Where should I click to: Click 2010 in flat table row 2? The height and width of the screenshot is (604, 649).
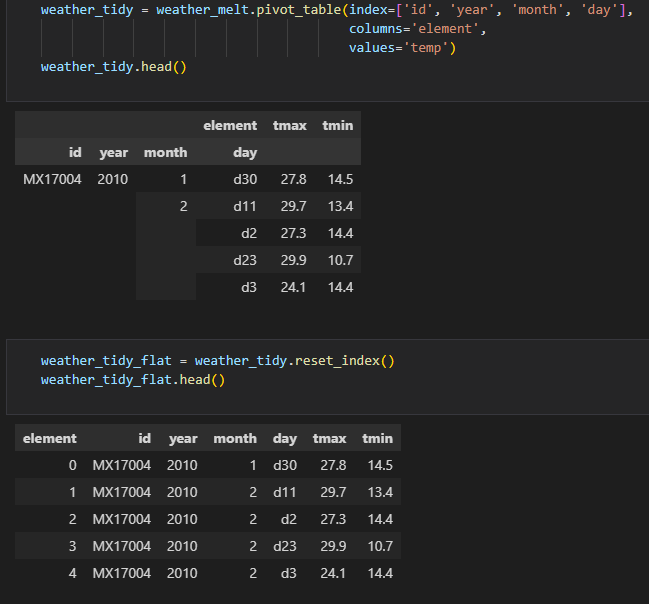point(182,519)
